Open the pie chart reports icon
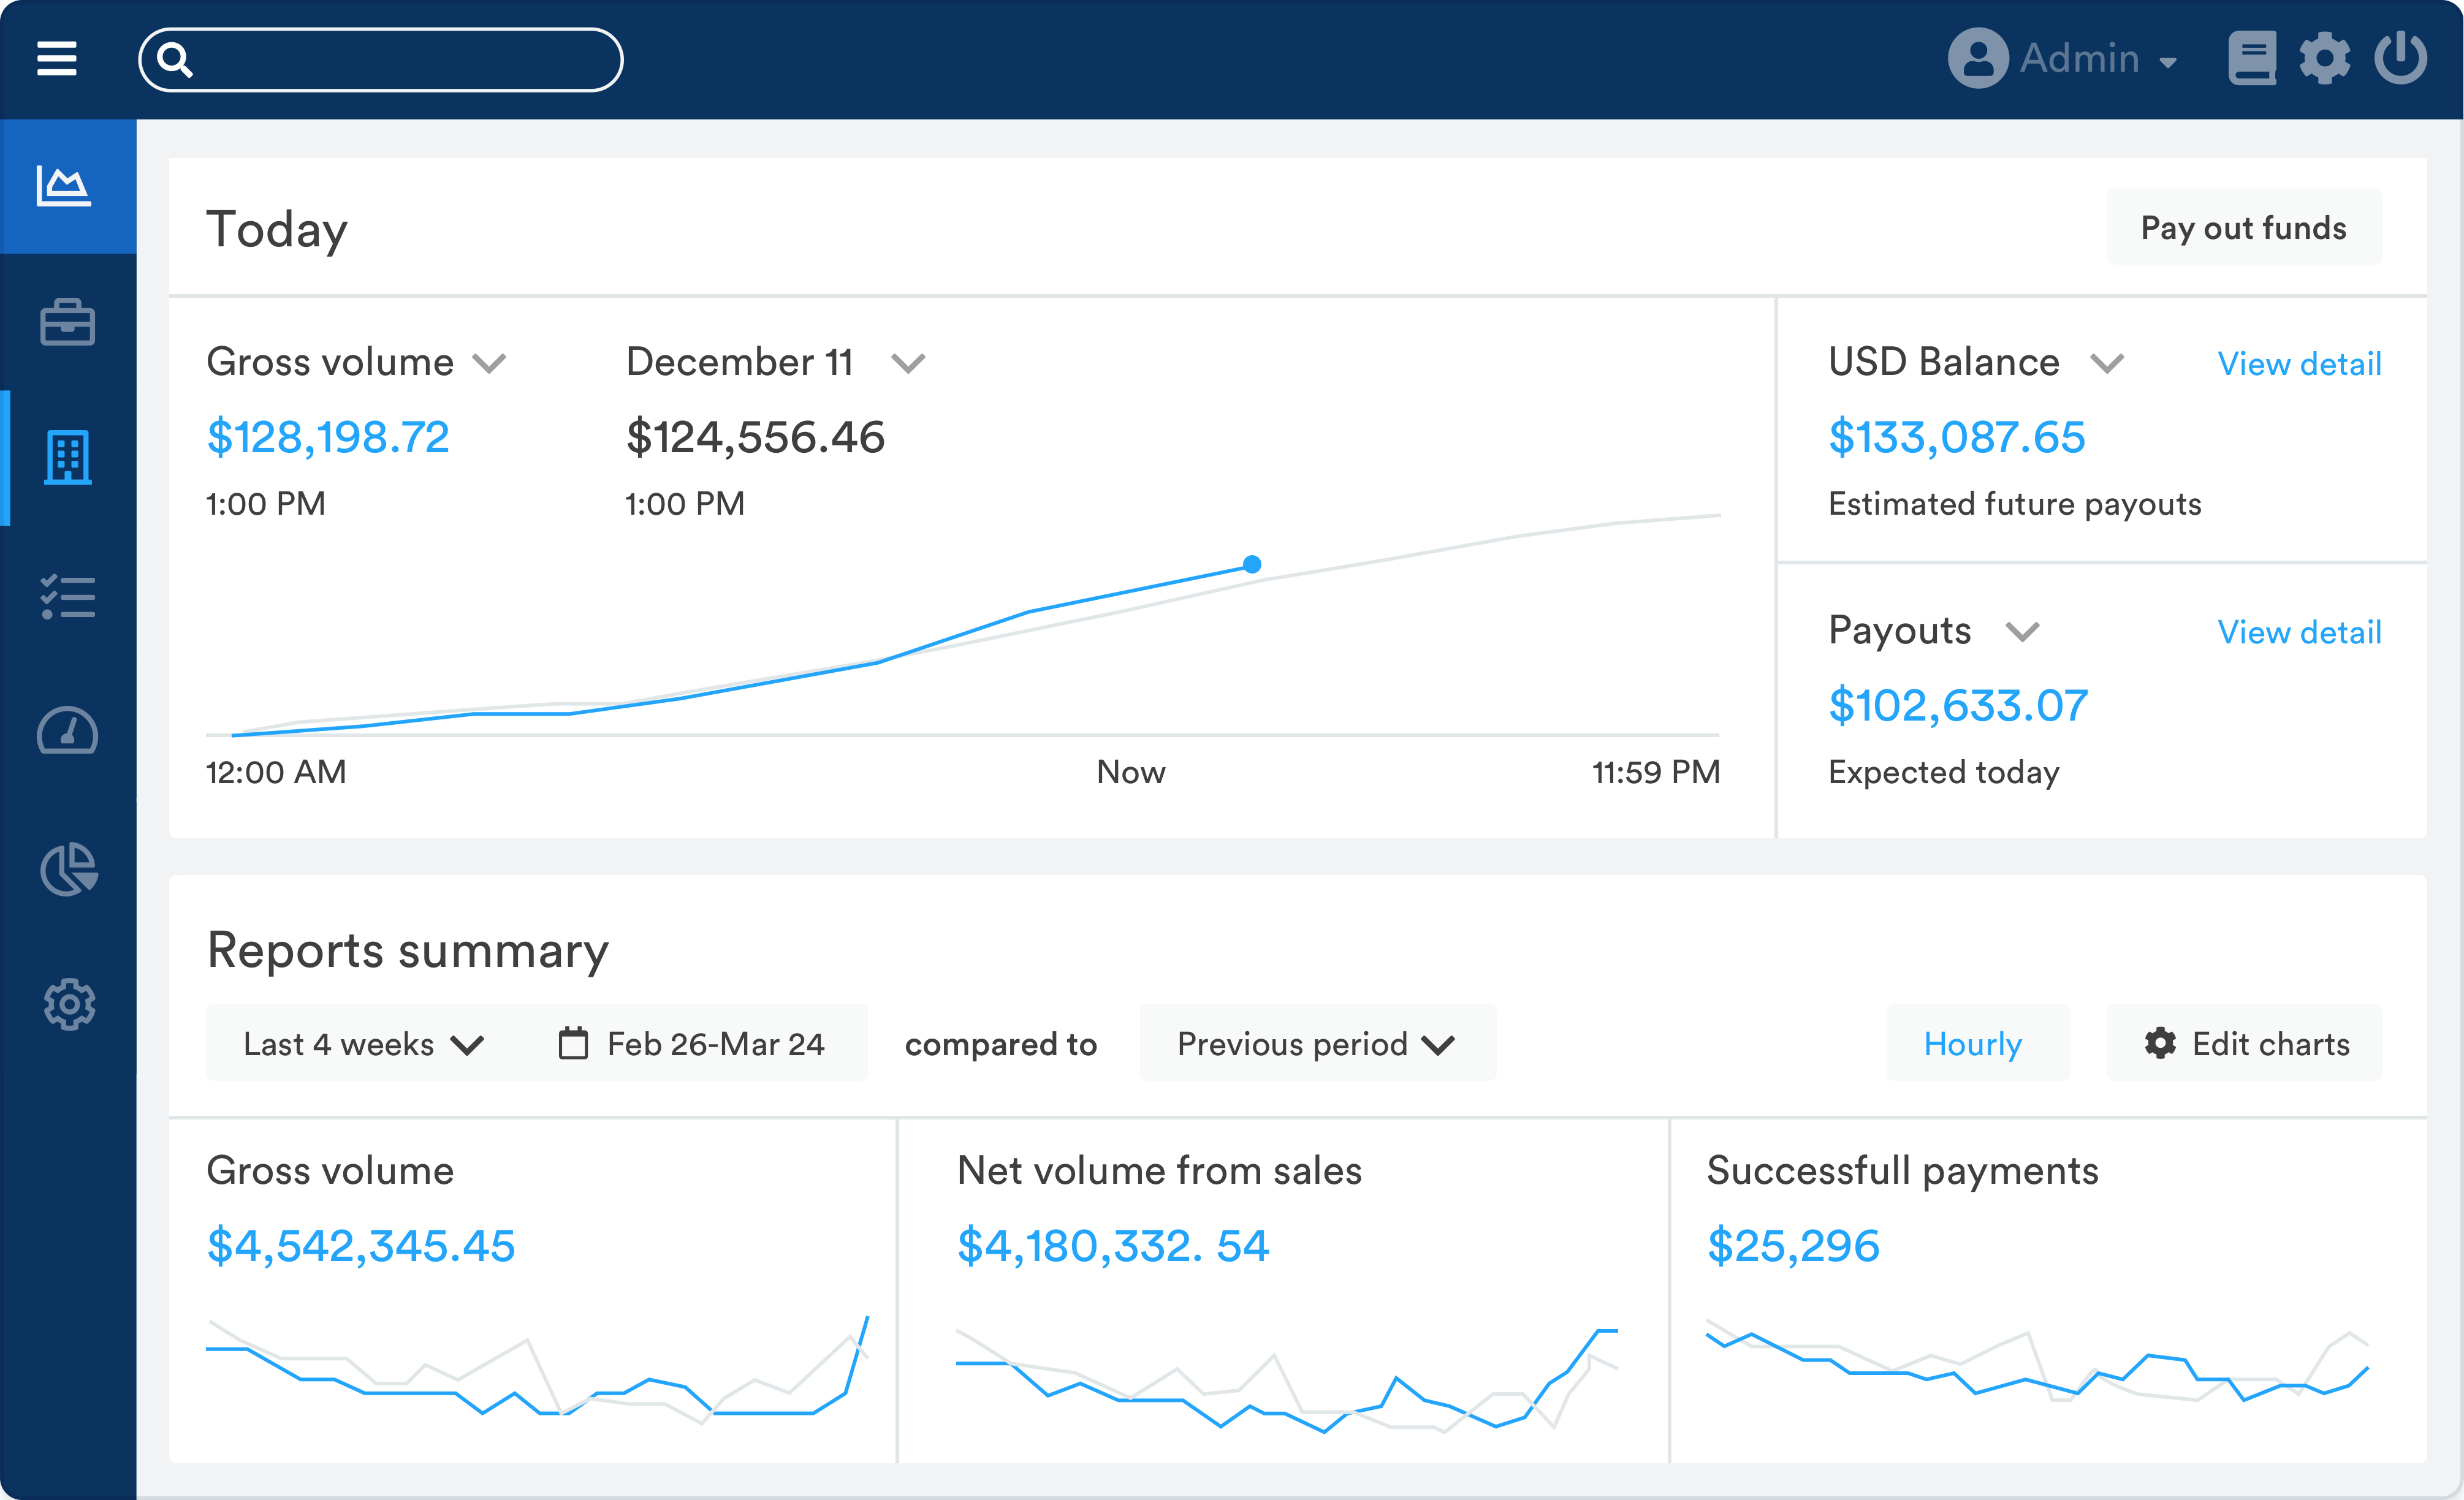 pyautogui.click(x=67, y=869)
